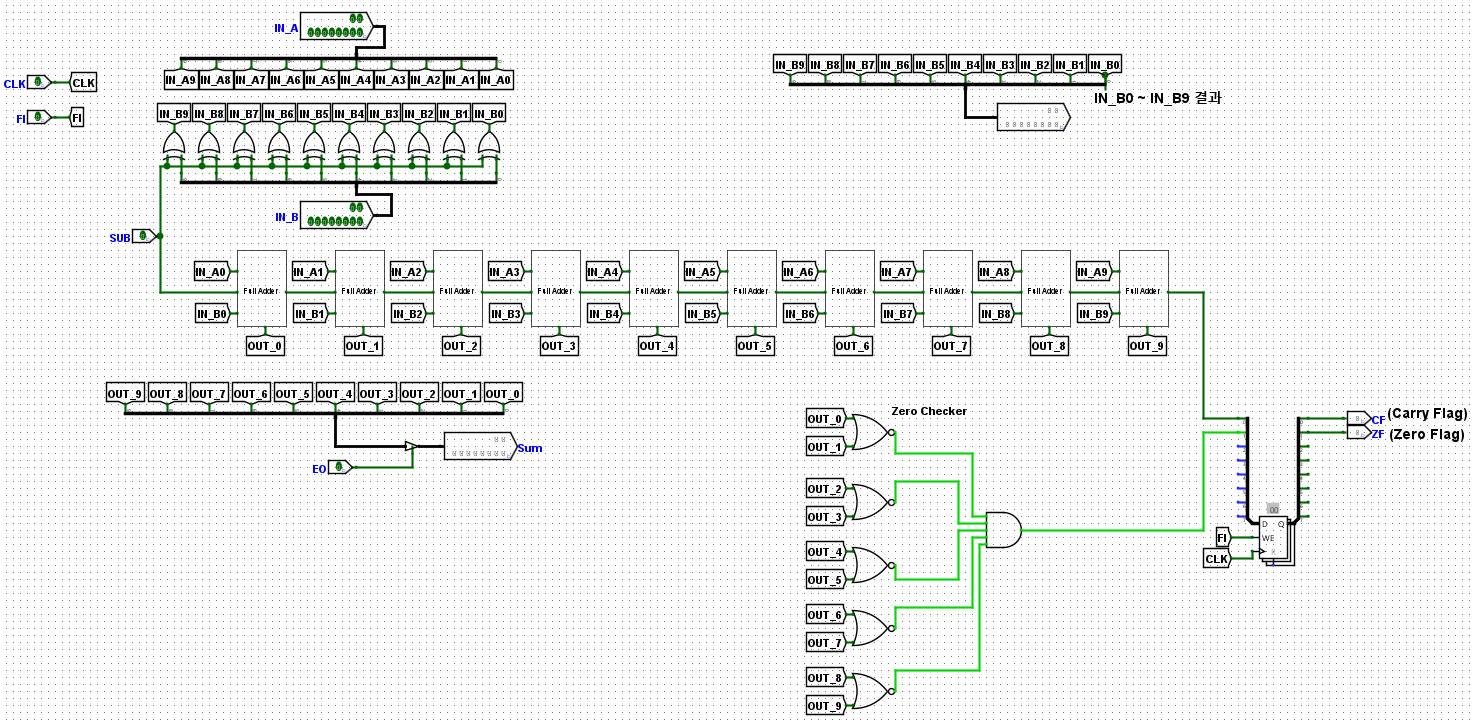Select the Full Adder above OUT_8
This screenshot has width=1475, height=724.
[x=1045, y=289]
